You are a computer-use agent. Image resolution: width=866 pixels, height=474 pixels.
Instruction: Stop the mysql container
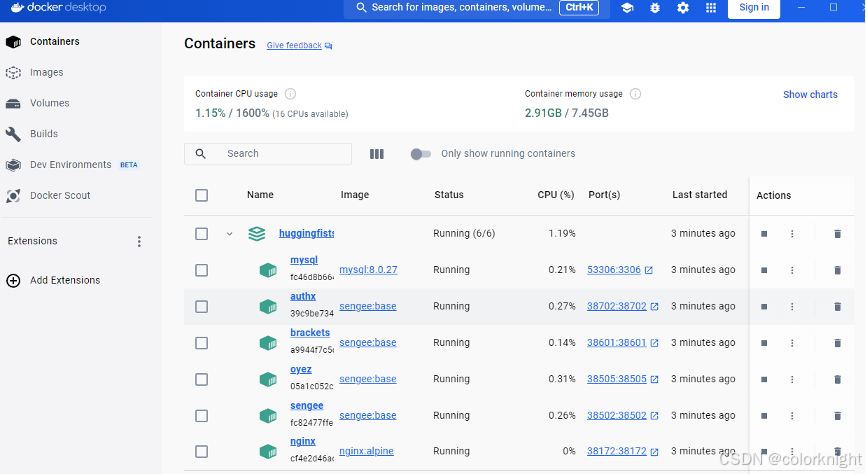coord(764,270)
